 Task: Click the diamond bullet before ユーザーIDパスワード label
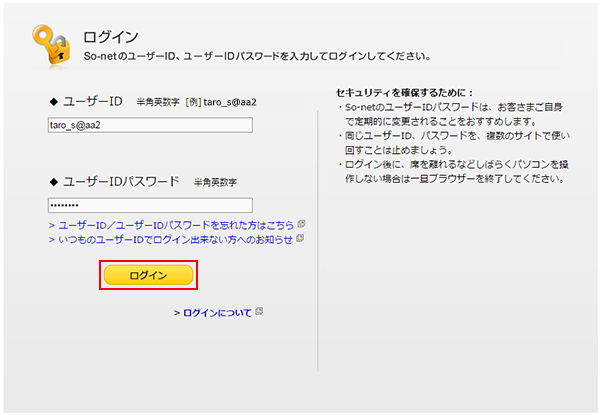pyautogui.click(x=52, y=181)
